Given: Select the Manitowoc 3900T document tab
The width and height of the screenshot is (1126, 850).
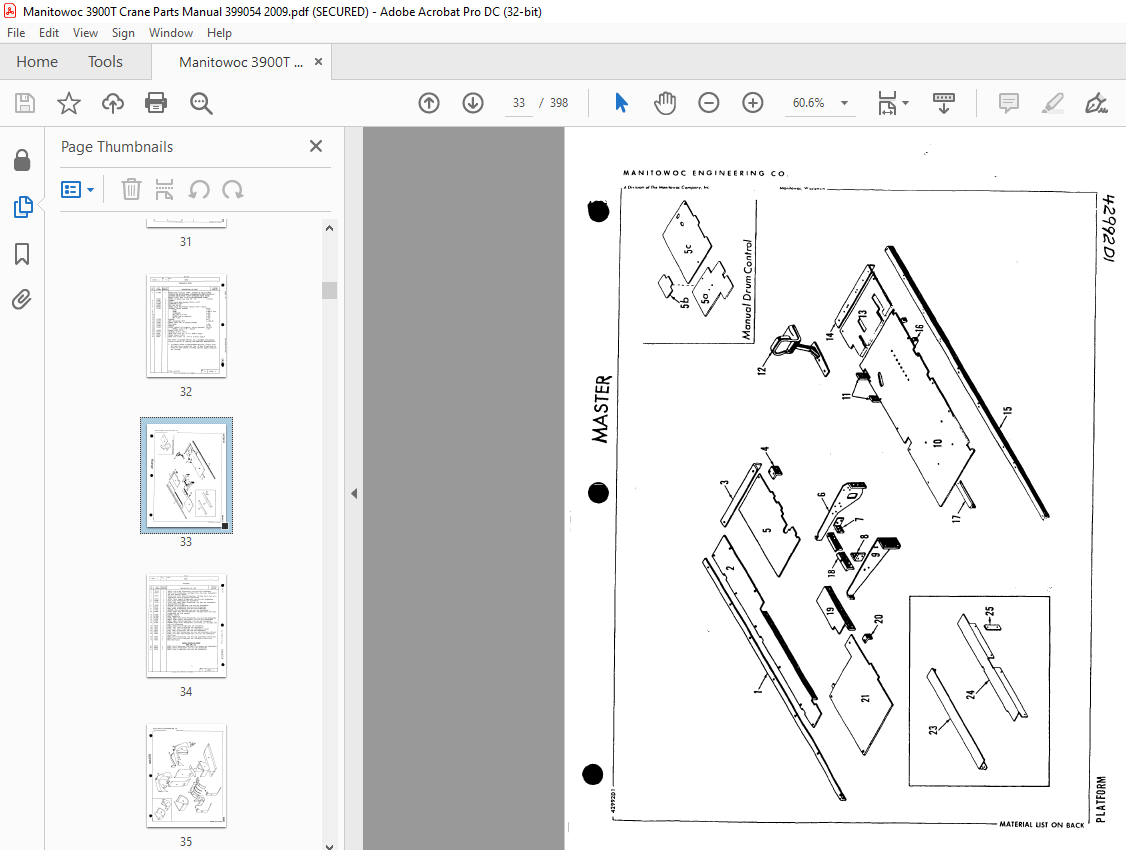Looking at the screenshot, I should (241, 62).
